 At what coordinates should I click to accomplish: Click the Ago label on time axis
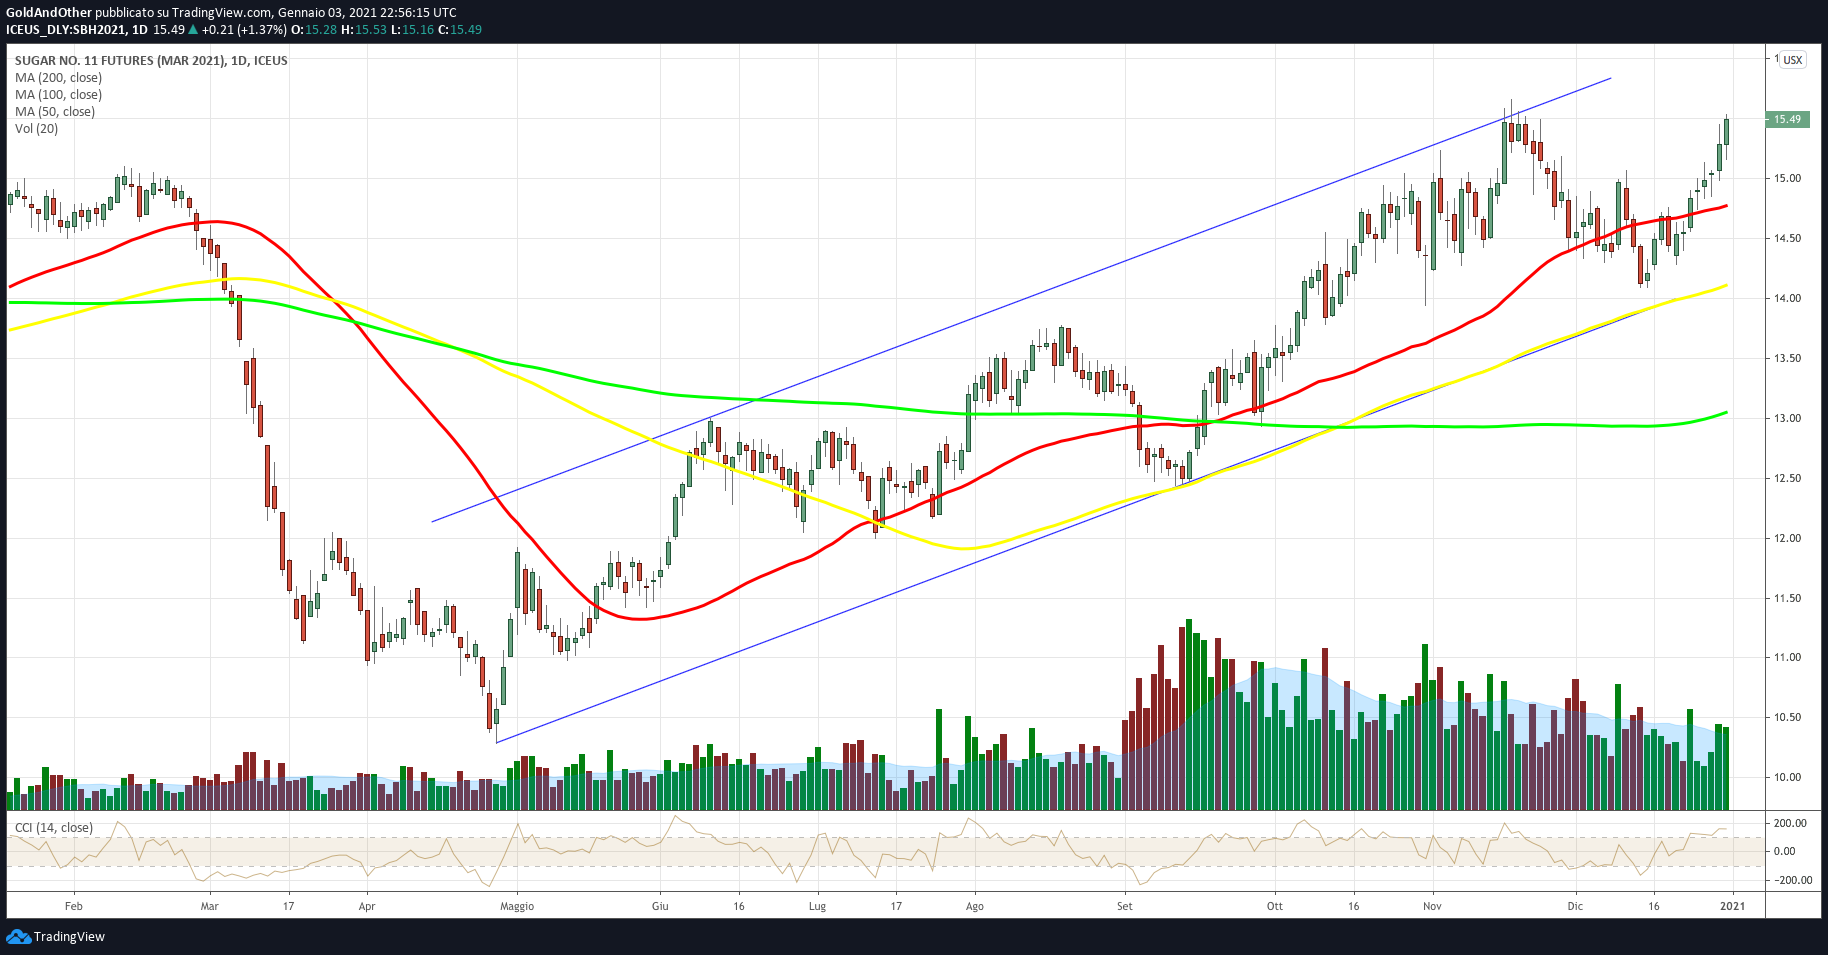click(975, 906)
